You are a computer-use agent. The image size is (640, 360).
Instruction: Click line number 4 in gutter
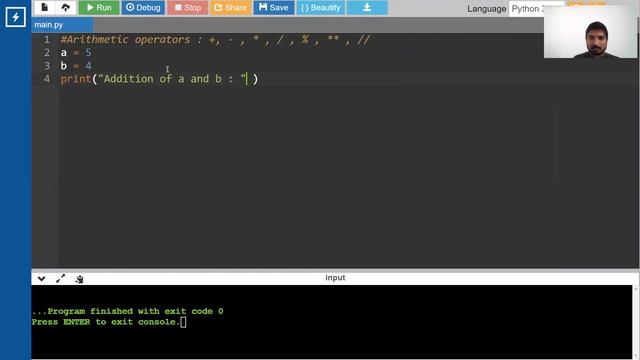(47, 79)
